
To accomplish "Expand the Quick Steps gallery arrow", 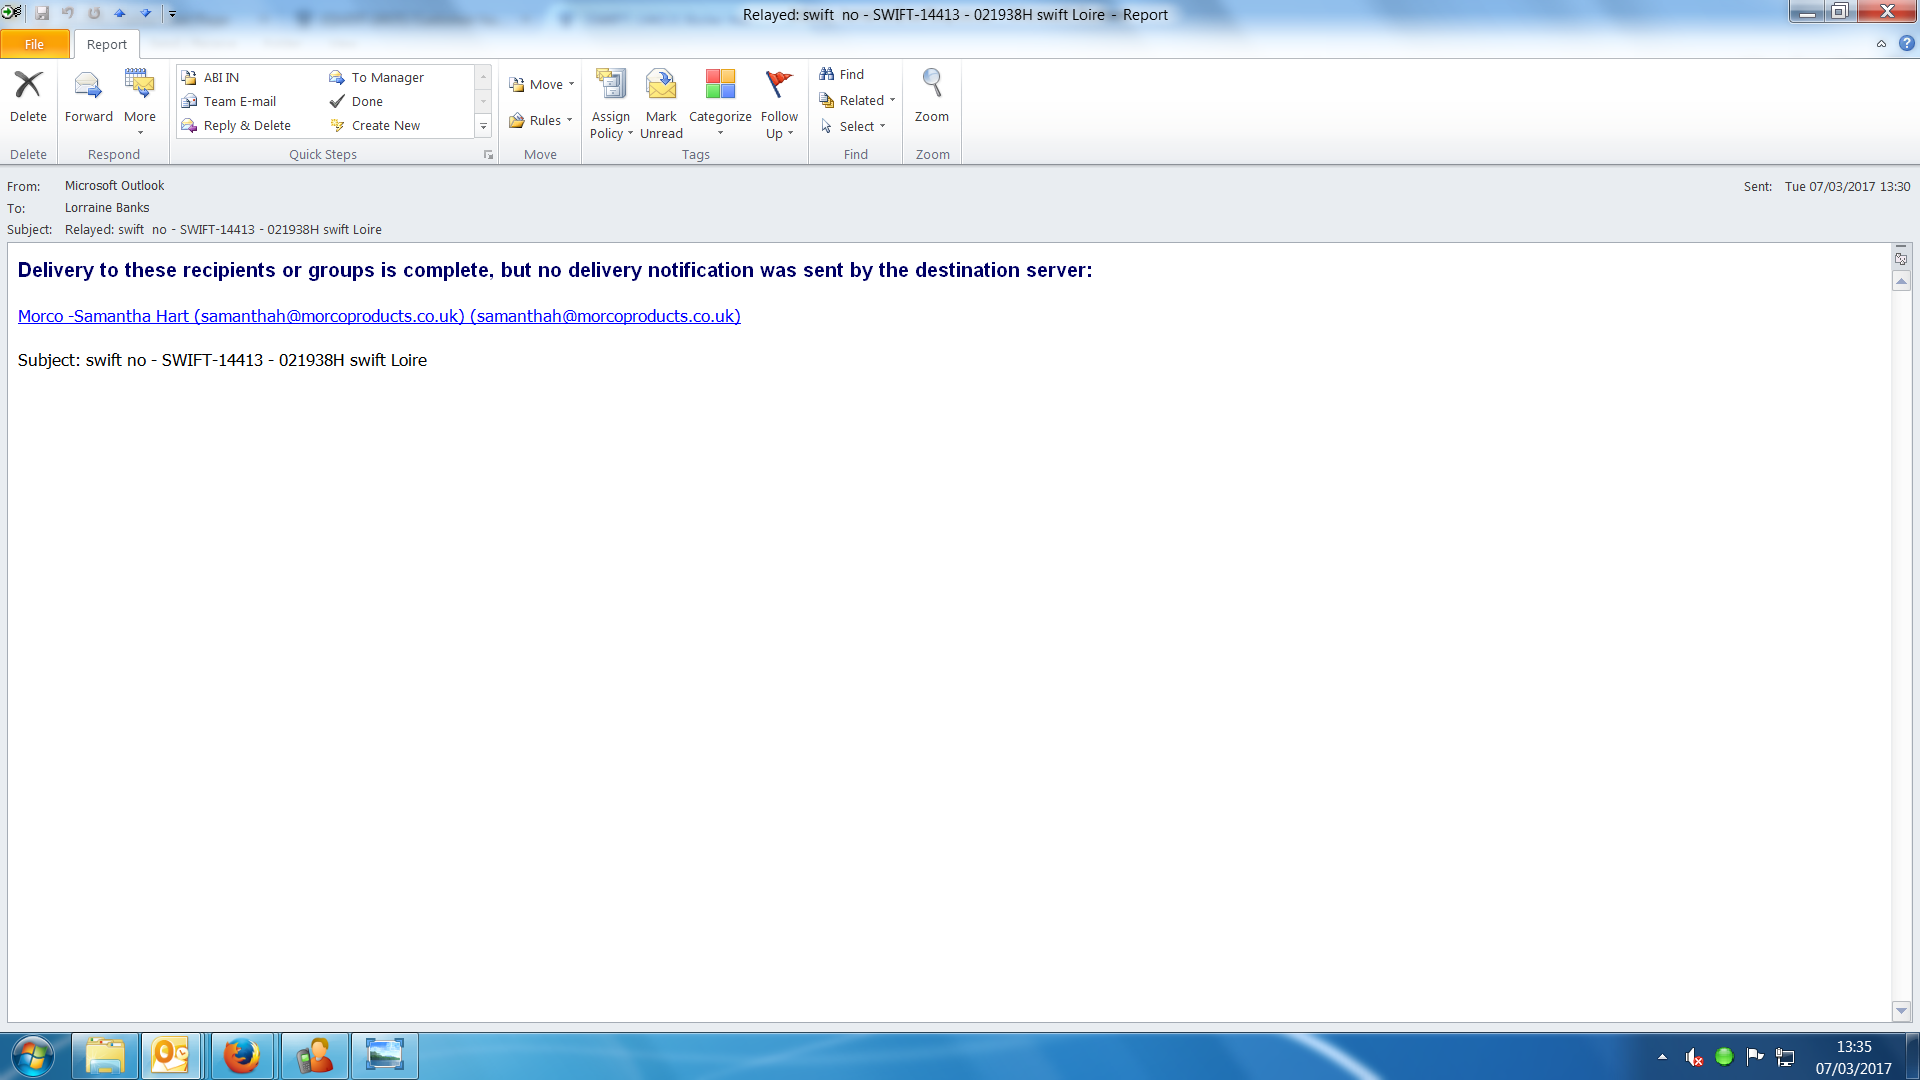I will (483, 126).
